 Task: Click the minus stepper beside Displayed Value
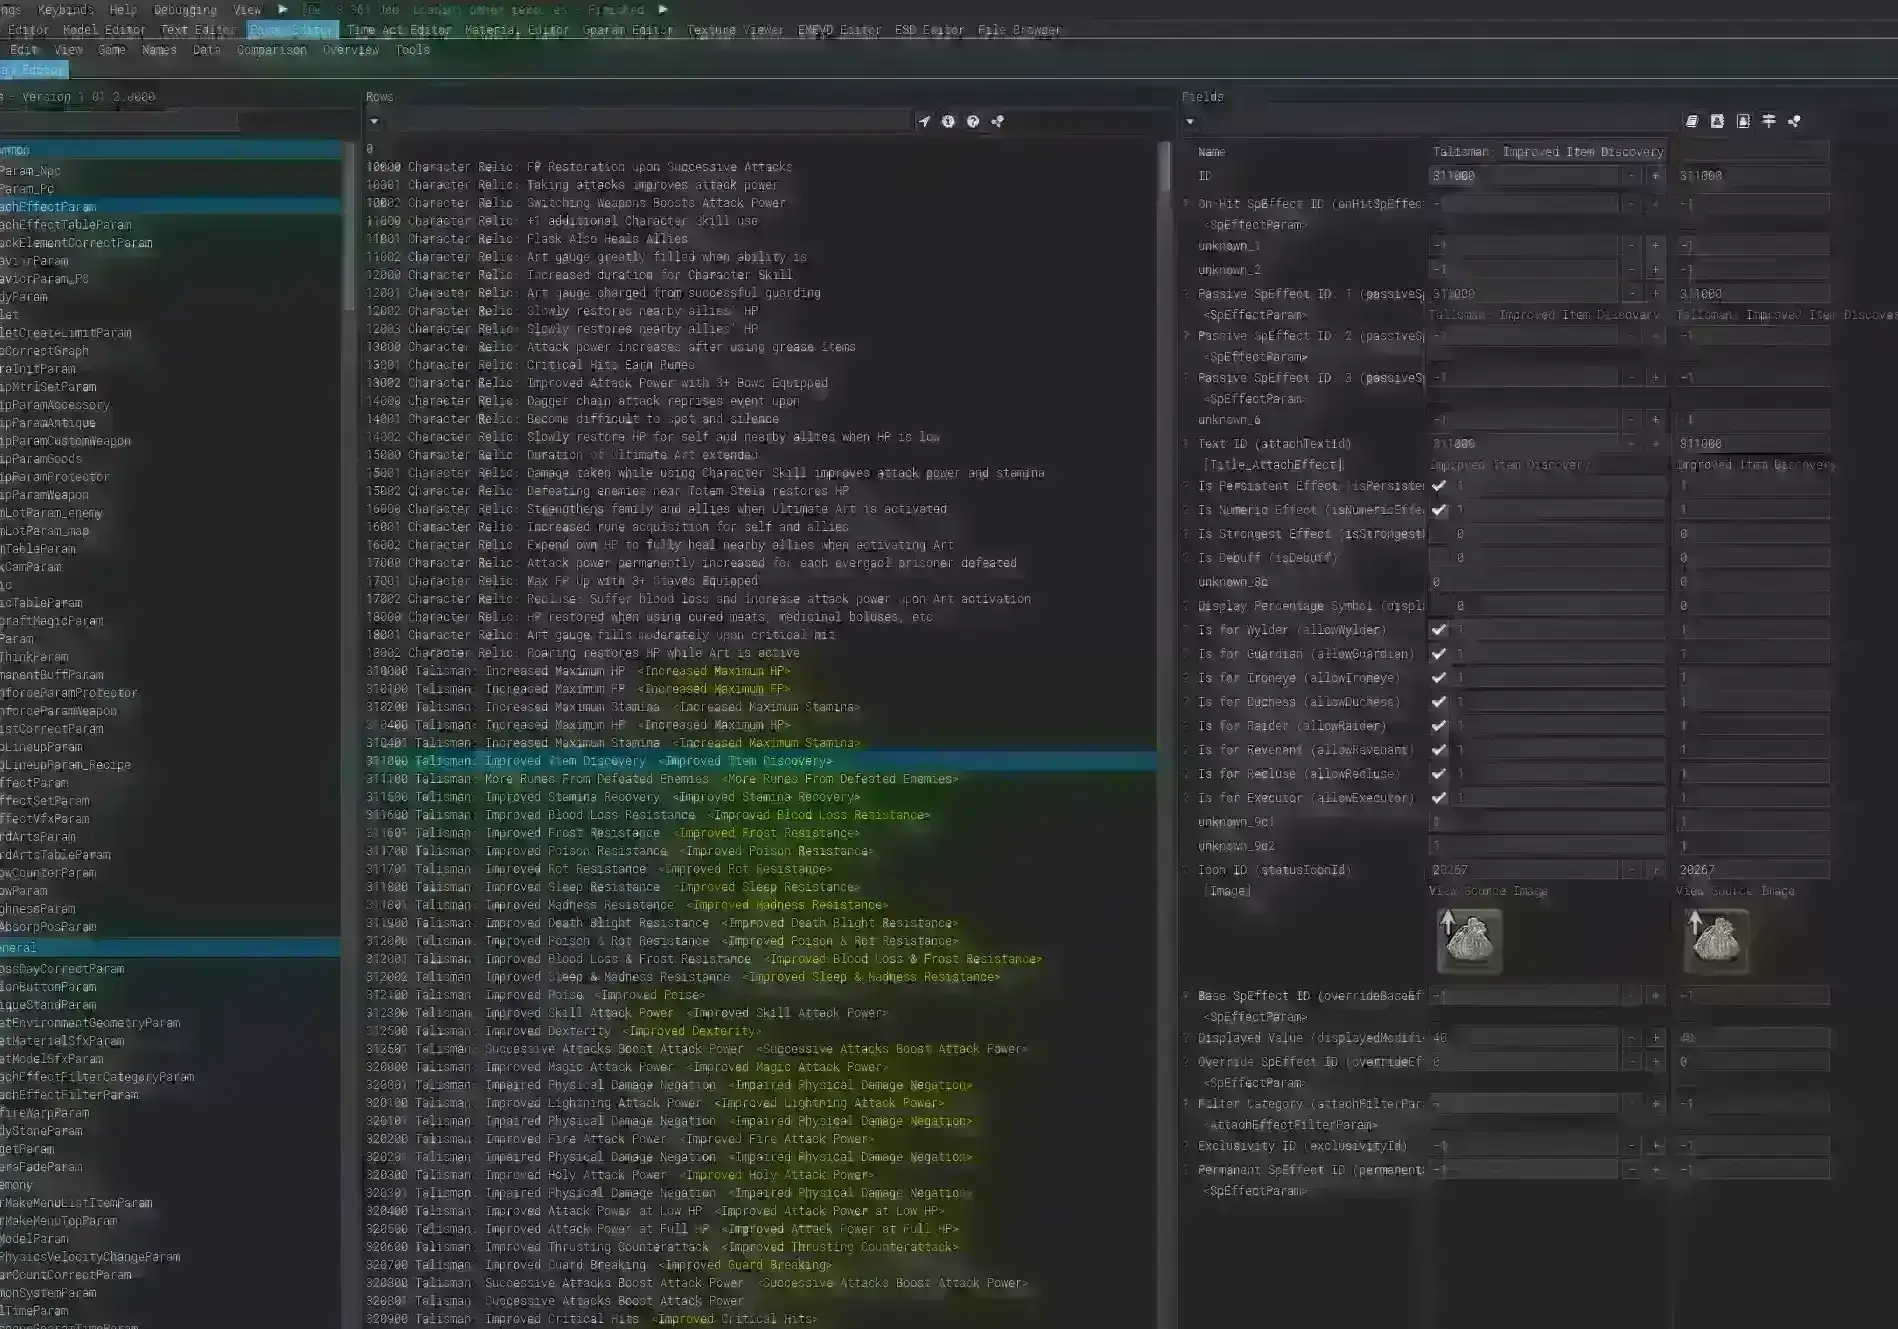1631,1038
